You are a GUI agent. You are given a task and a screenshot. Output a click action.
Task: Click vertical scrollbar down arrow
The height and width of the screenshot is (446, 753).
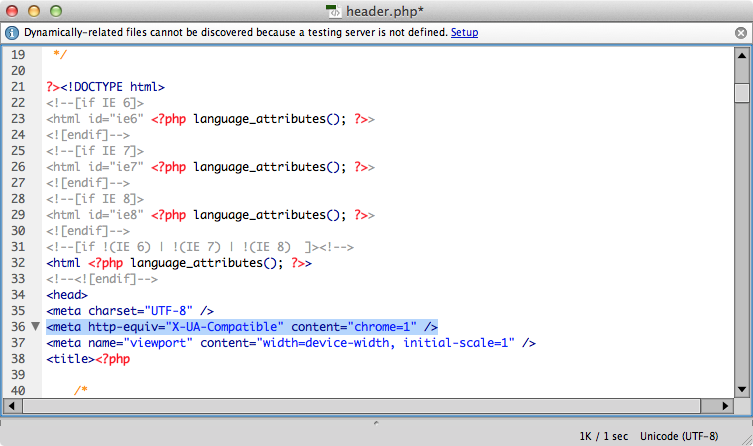742,389
